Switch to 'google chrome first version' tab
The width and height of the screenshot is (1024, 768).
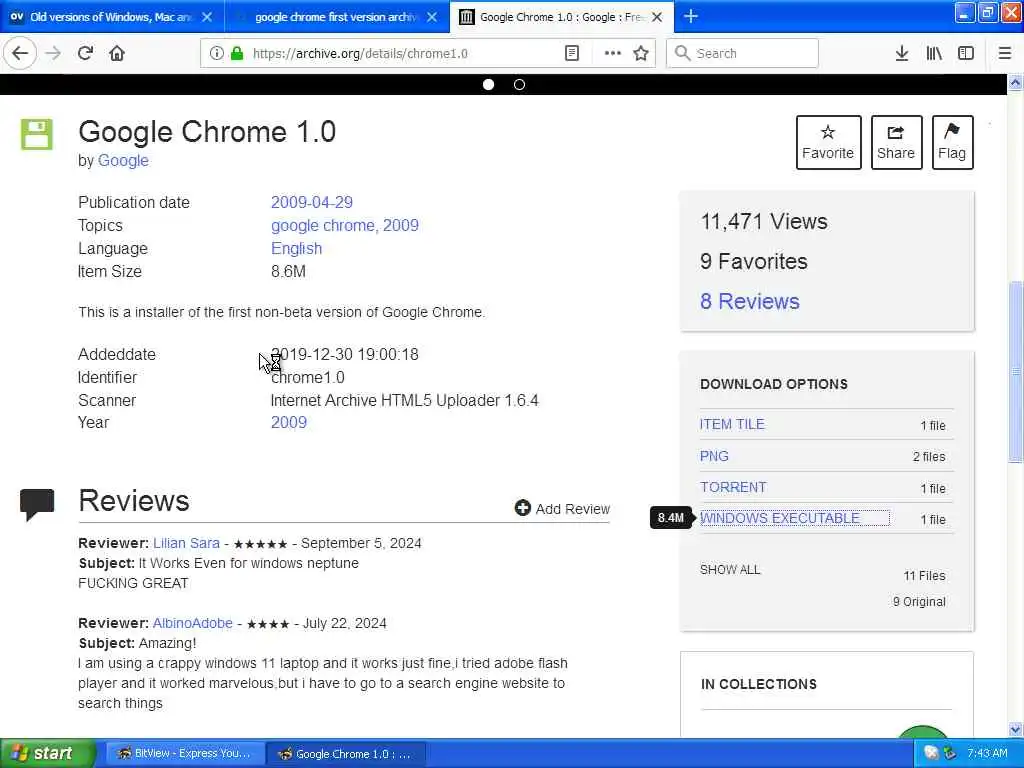(x=336, y=17)
